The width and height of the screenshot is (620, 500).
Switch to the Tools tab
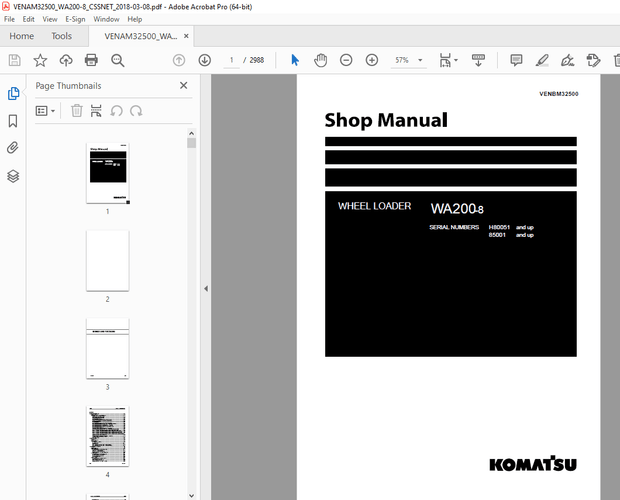coord(61,36)
